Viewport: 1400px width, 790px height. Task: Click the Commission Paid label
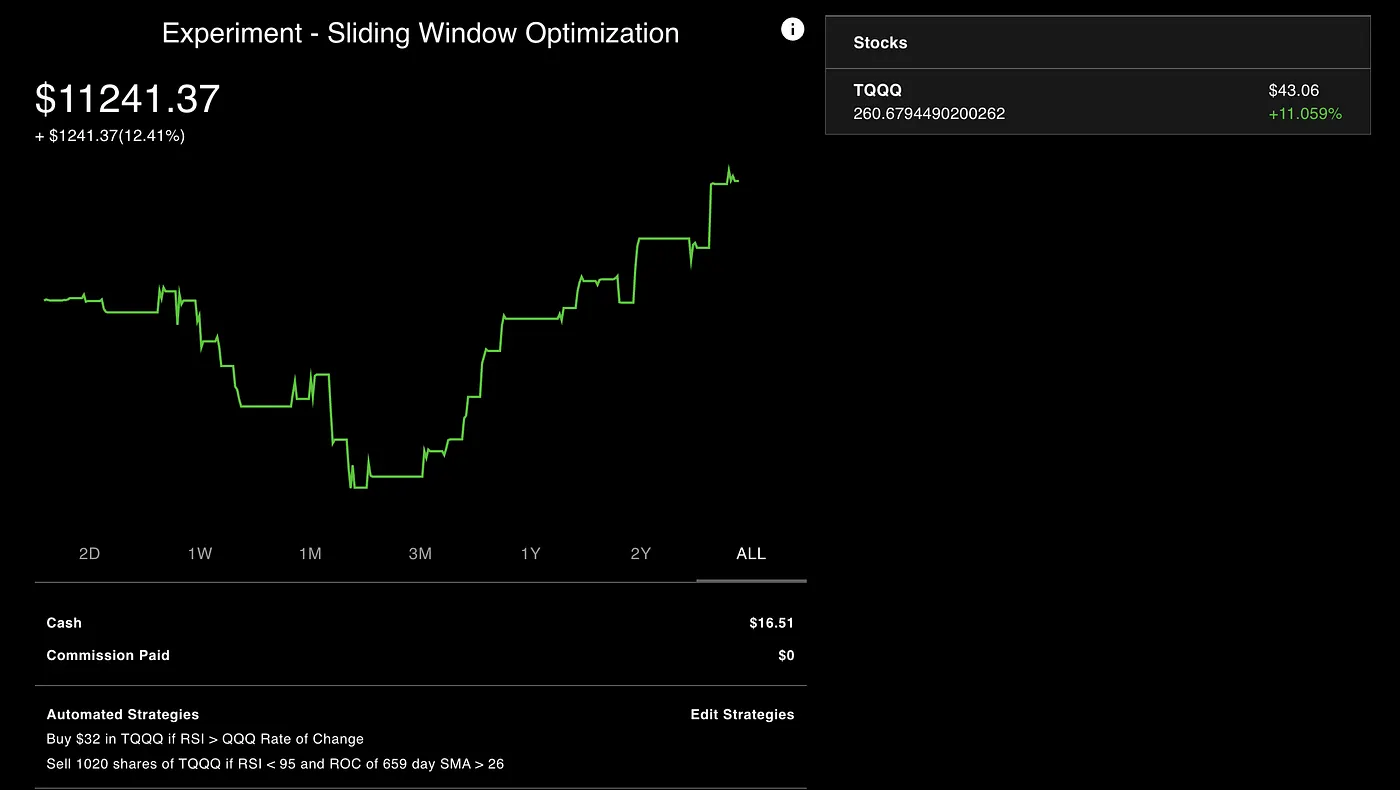[x=108, y=655]
